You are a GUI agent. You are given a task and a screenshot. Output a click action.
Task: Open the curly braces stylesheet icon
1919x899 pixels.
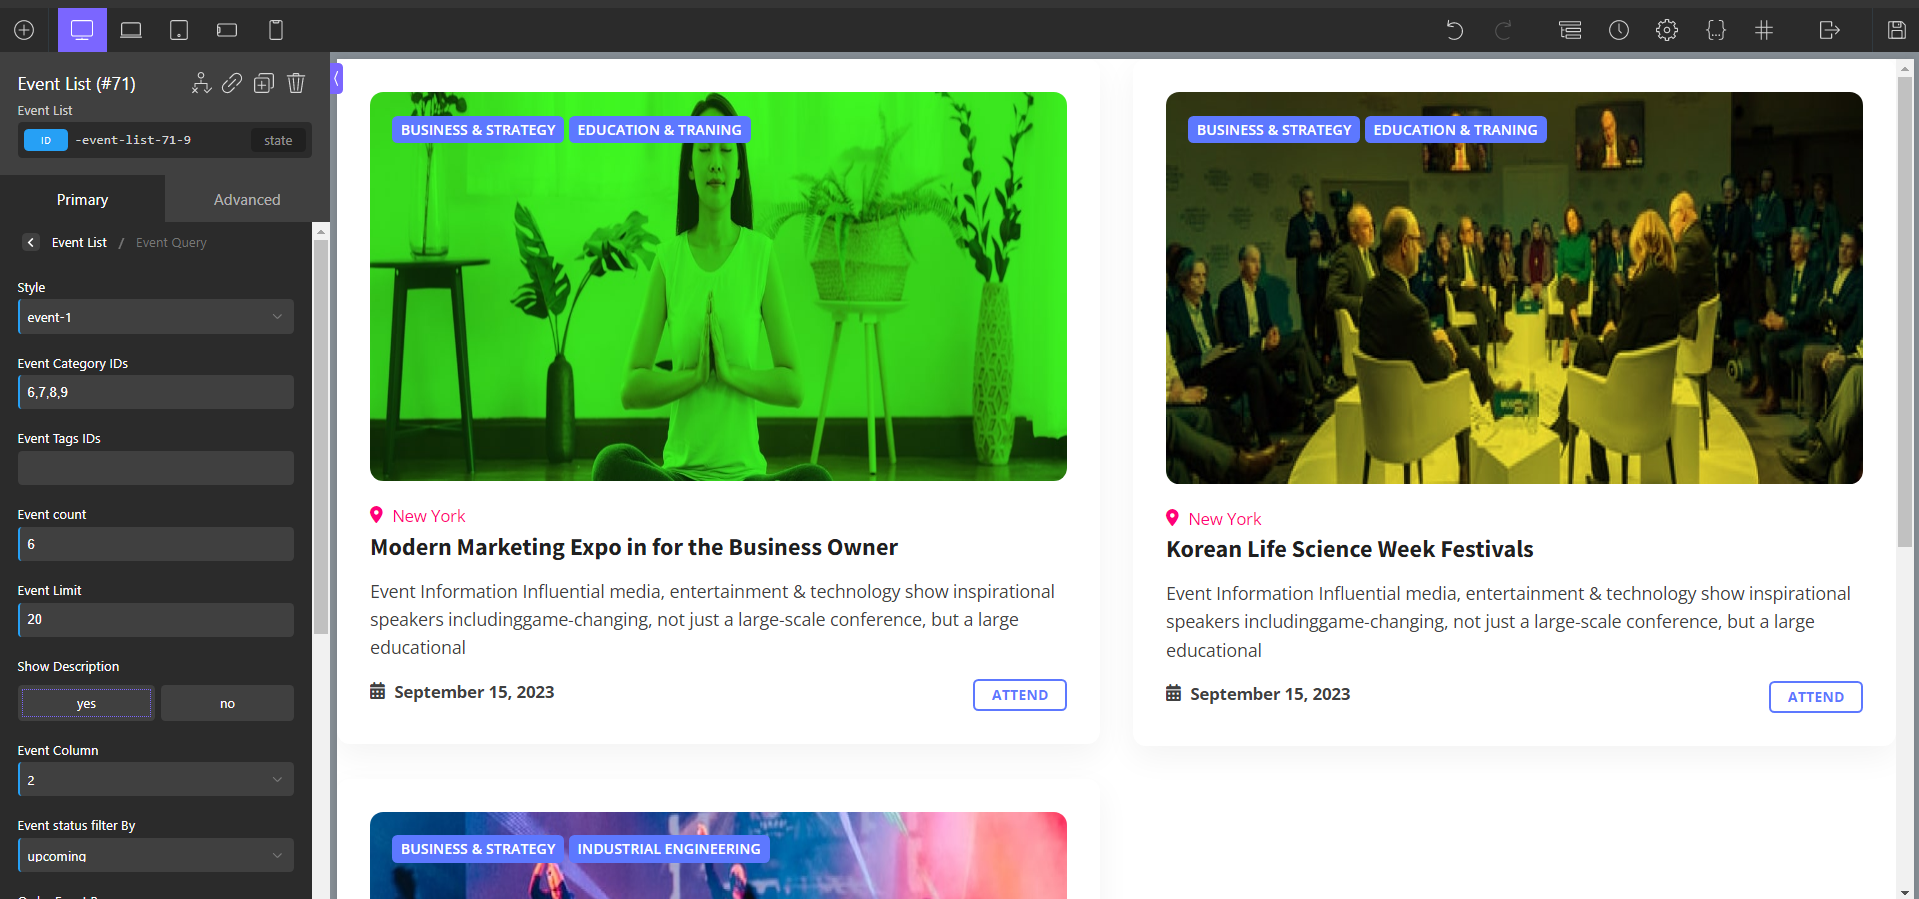pos(1715,30)
